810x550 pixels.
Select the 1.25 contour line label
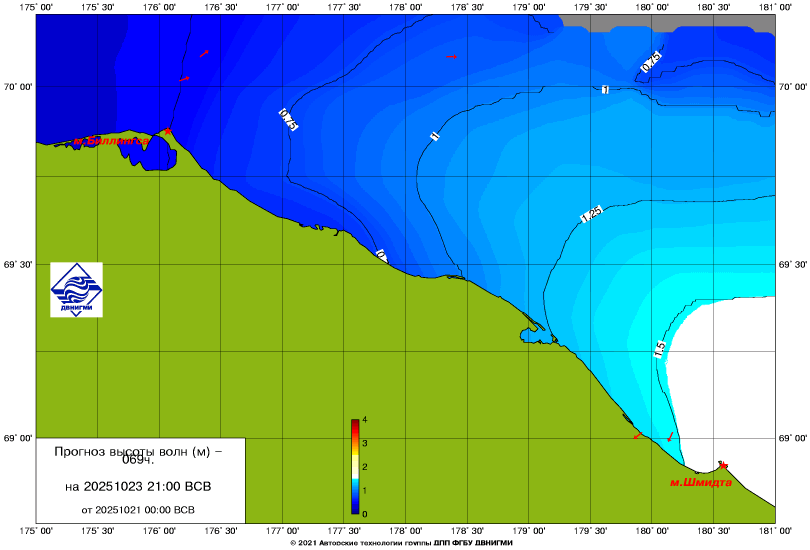pos(590,214)
